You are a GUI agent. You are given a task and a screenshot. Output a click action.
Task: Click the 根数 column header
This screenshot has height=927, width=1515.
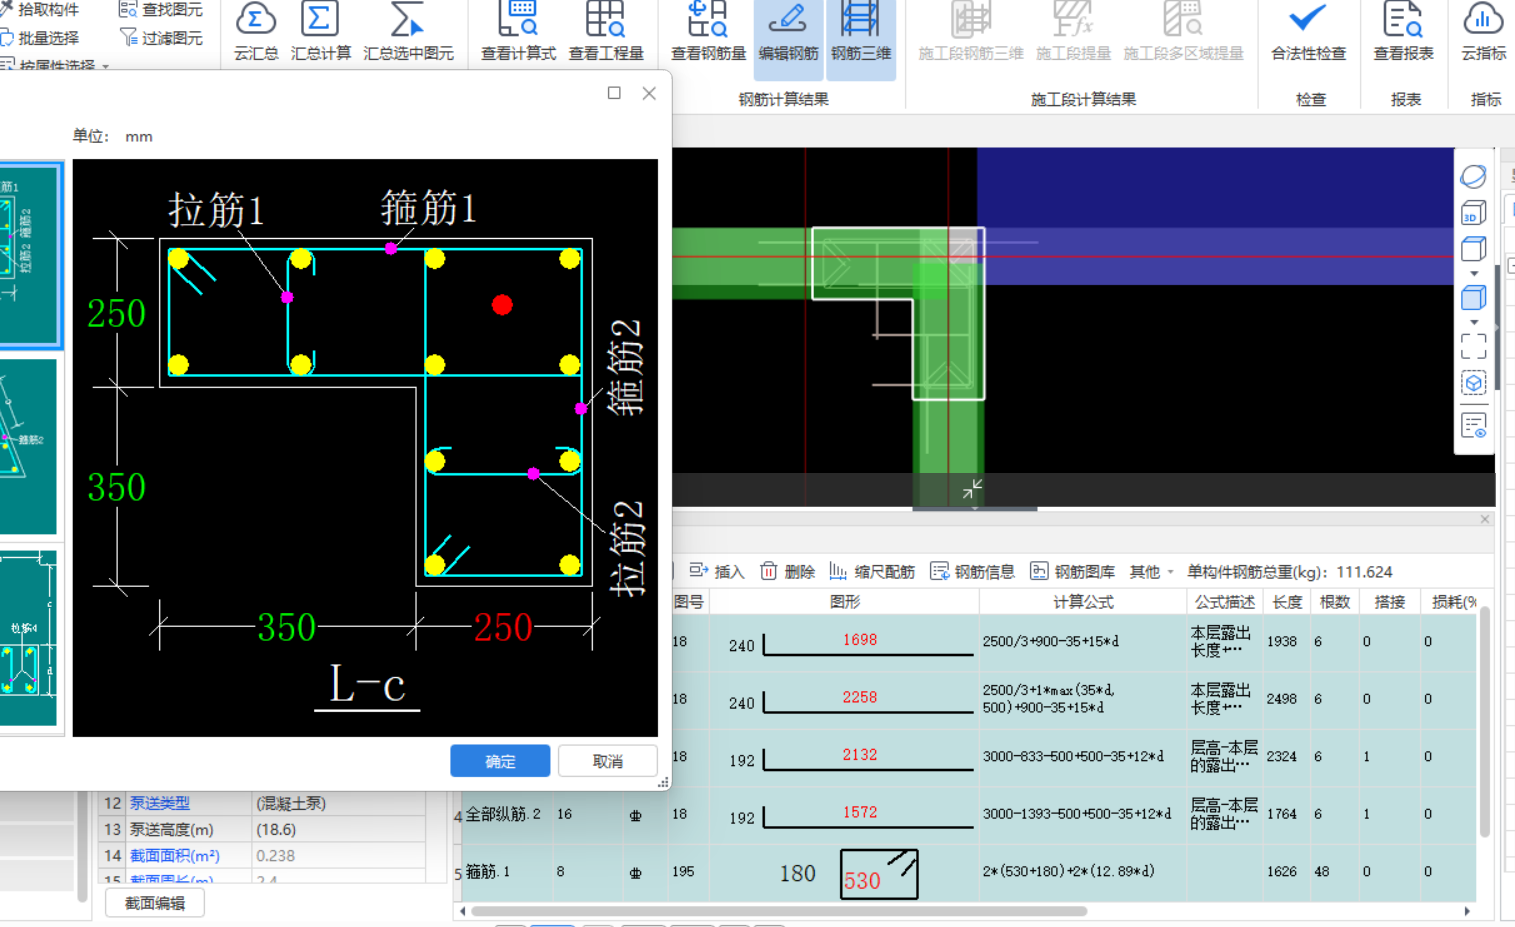(x=1335, y=601)
